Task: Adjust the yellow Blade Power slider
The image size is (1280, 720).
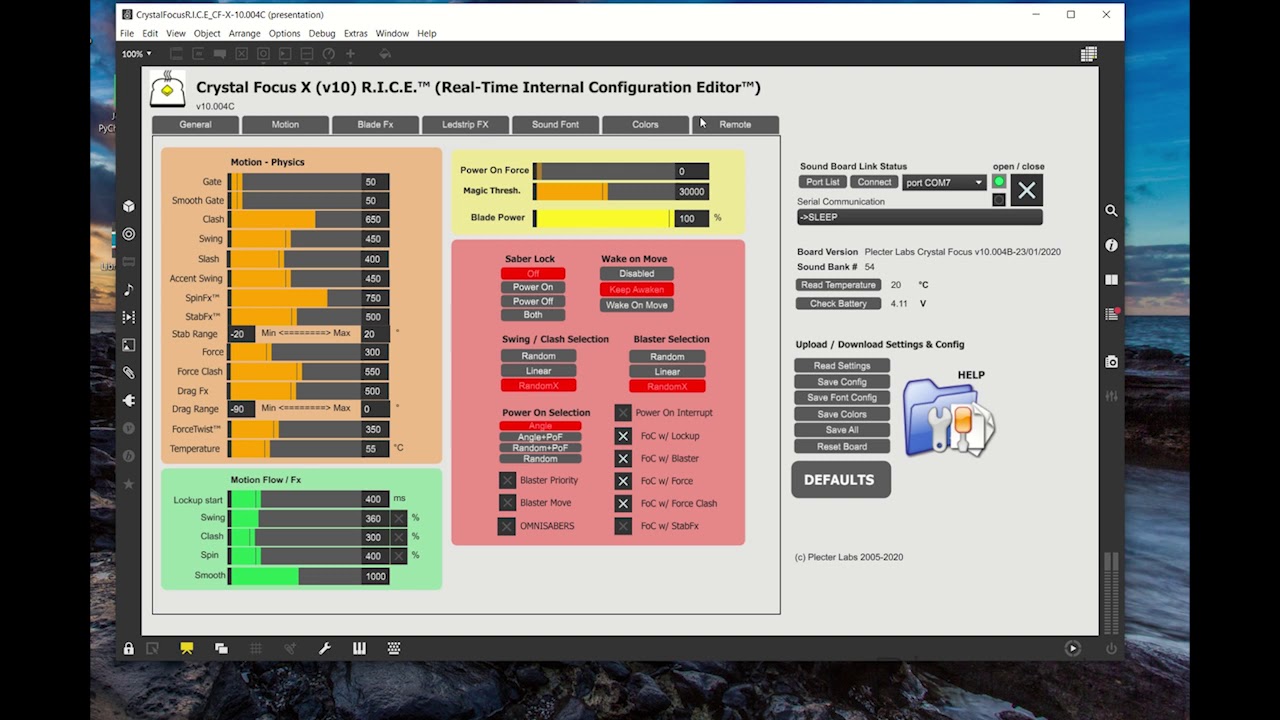Action: tap(603, 218)
